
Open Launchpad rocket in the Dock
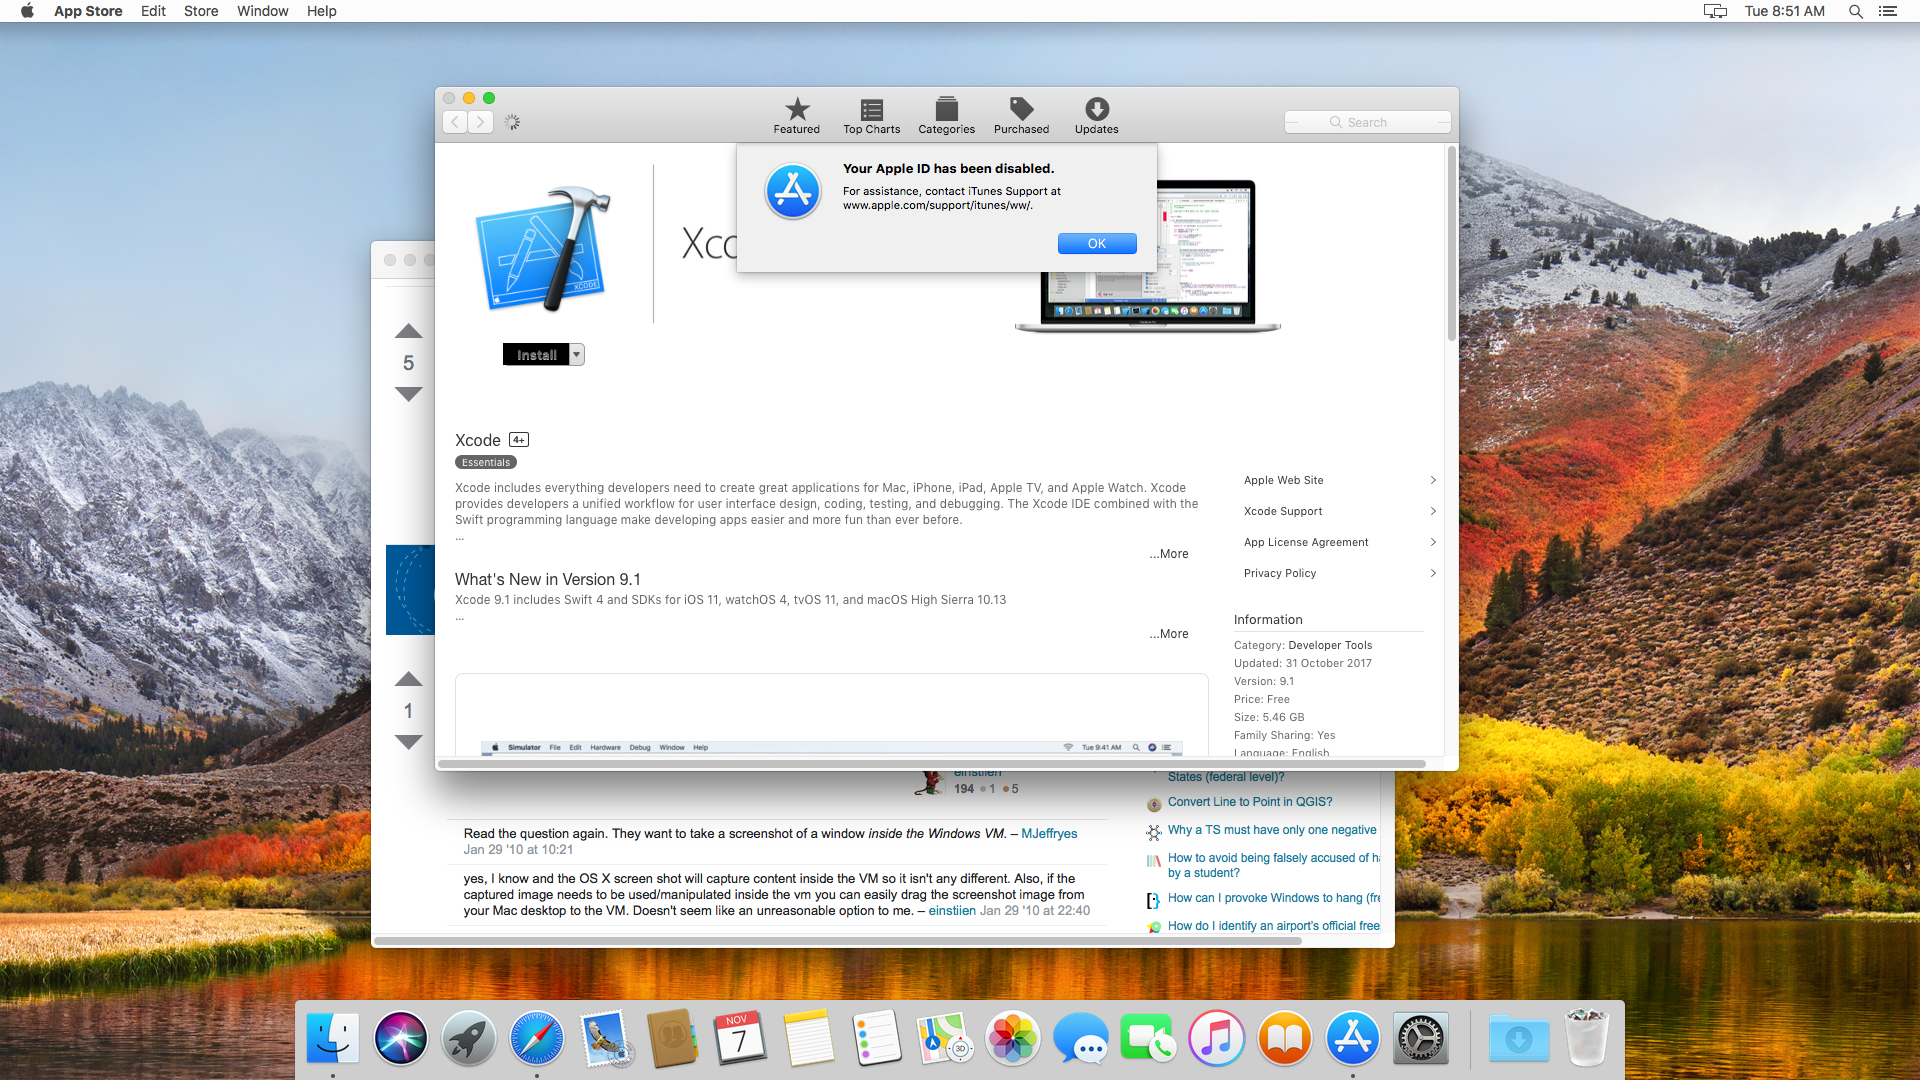pos(469,1038)
